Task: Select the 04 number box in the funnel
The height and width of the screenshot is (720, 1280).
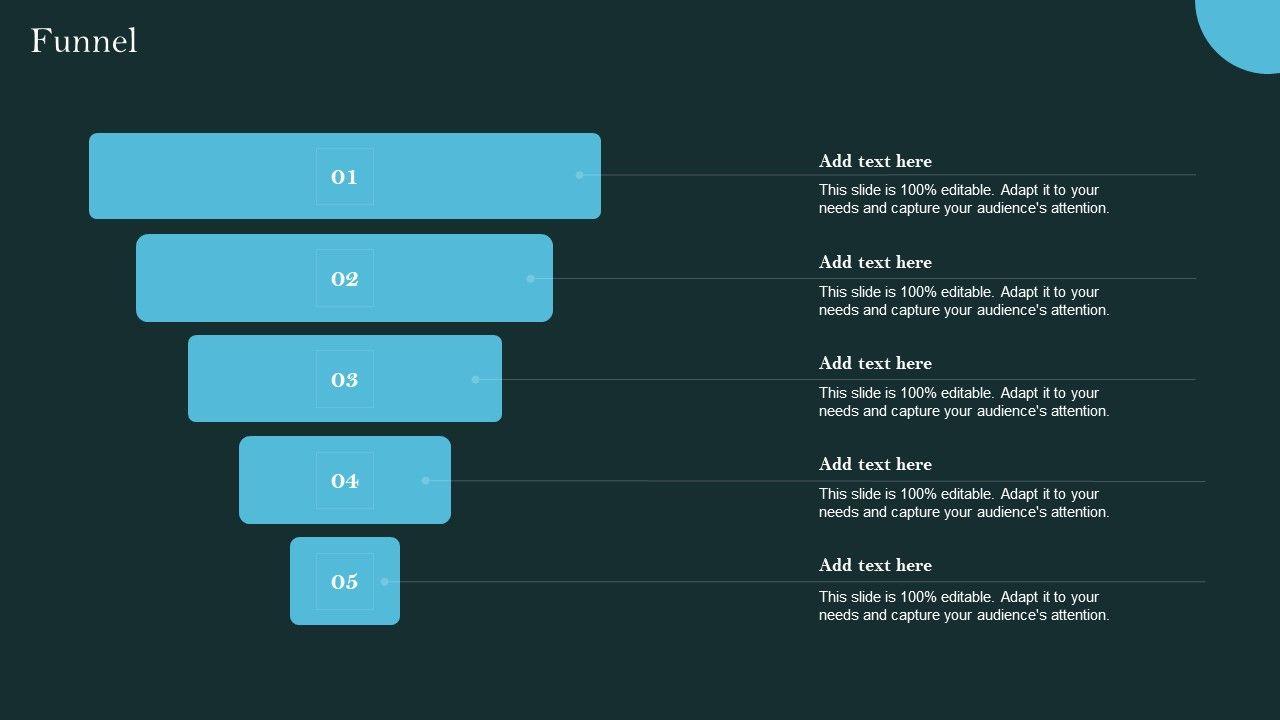Action: (x=345, y=481)
